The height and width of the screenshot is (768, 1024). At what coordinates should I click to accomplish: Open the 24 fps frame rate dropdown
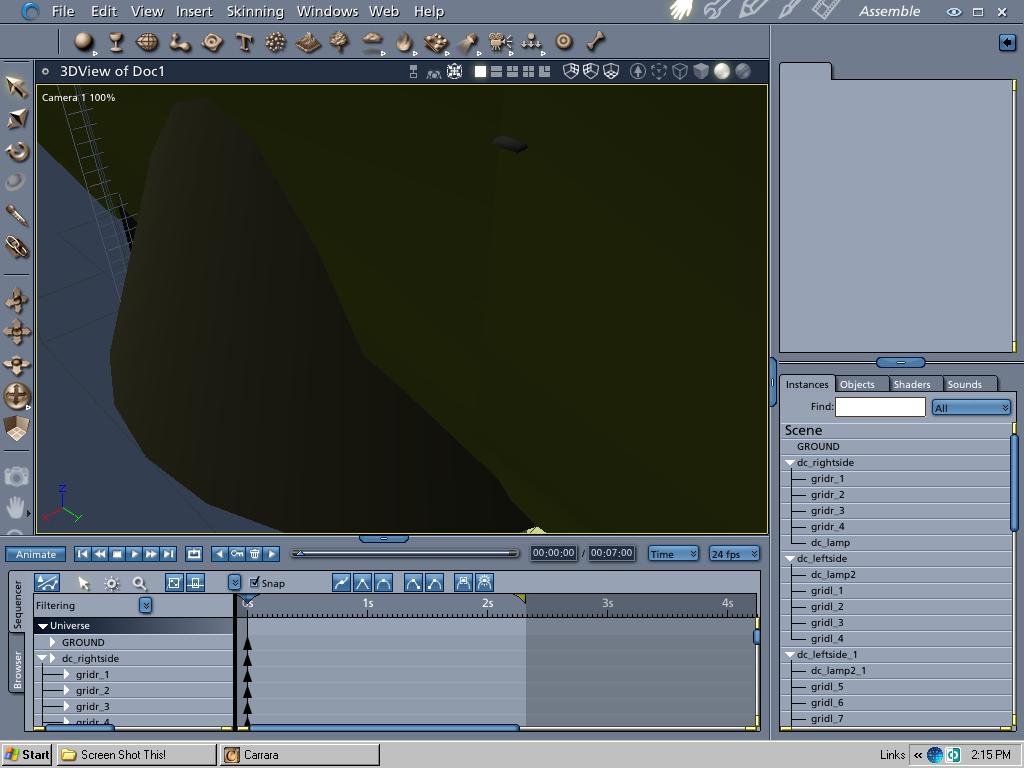[x=734, y=554]
